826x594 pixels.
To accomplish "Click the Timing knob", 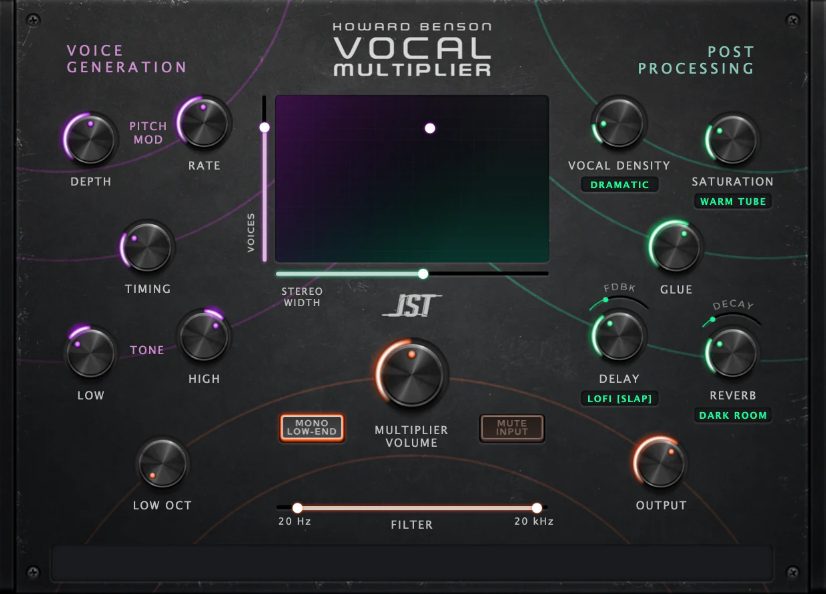I will tap(147, 247).
